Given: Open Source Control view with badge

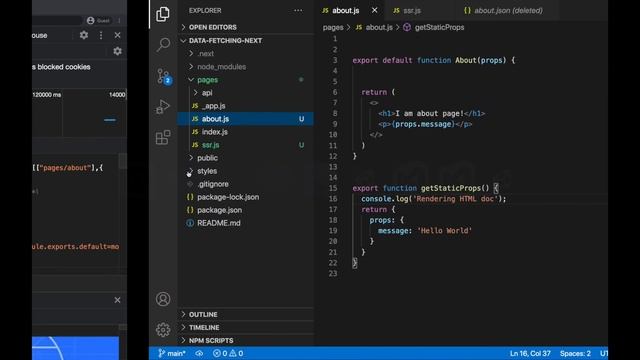Looking at the screenshot, I should [164, 76].
